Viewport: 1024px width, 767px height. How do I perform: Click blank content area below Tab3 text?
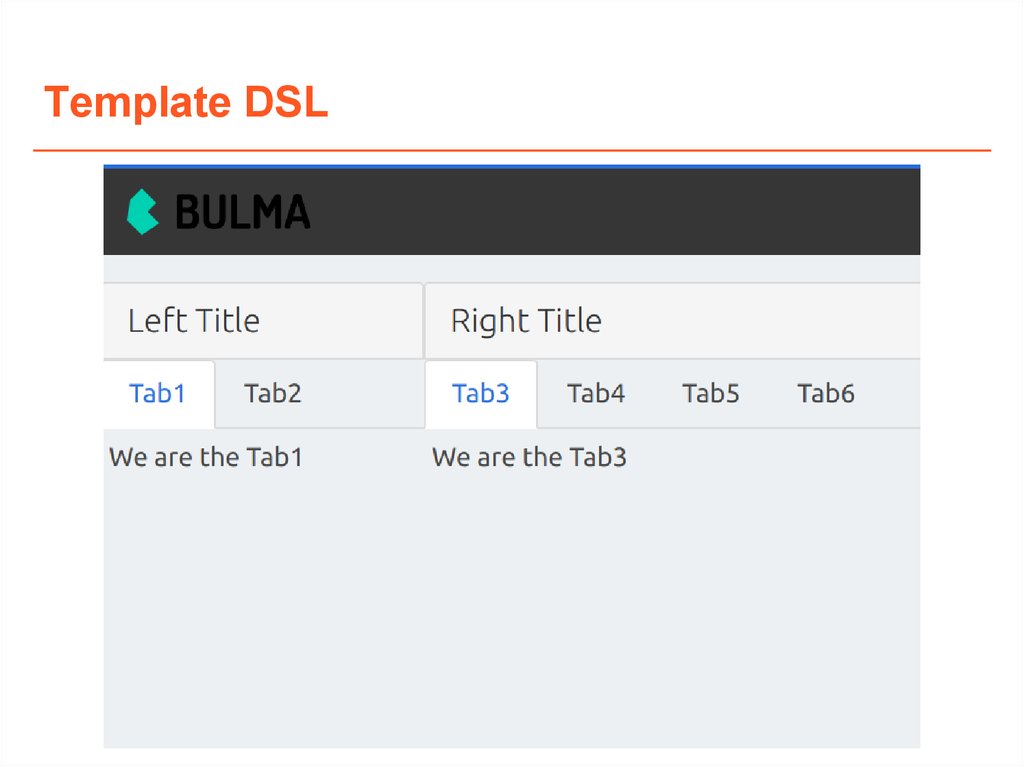coord(670,600)
